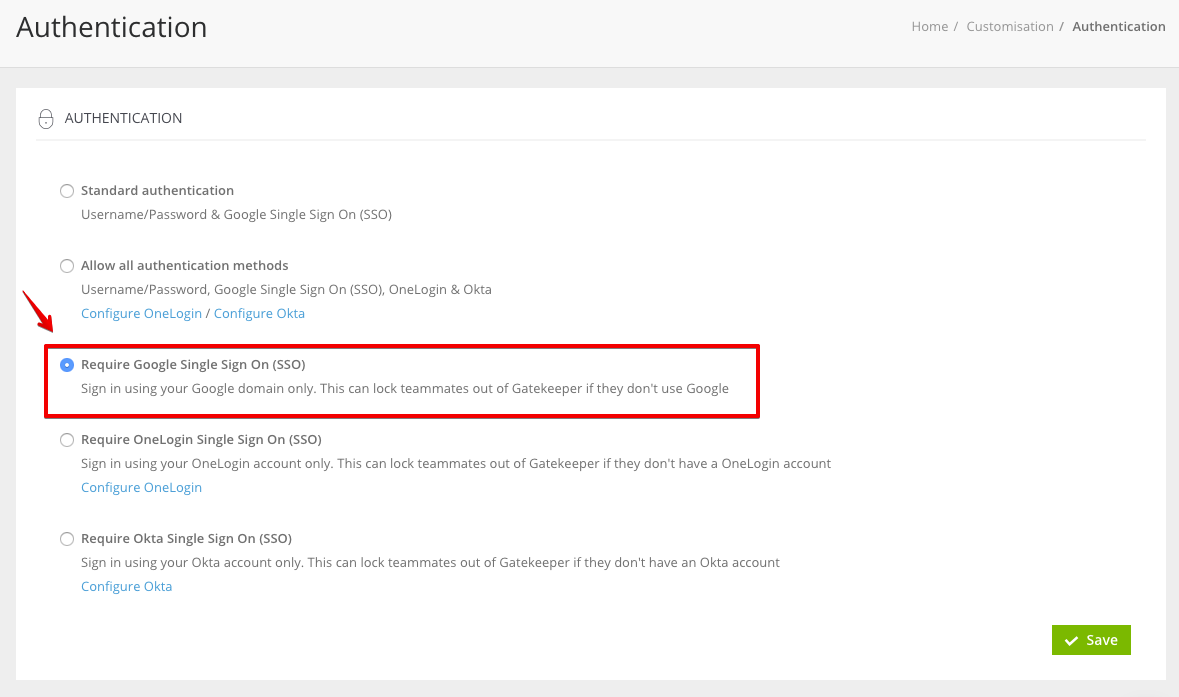The width and height of the screenshot is (1179, 697).
Task: Select the Standard authentication radio button
Action: [x=67, y=191]
